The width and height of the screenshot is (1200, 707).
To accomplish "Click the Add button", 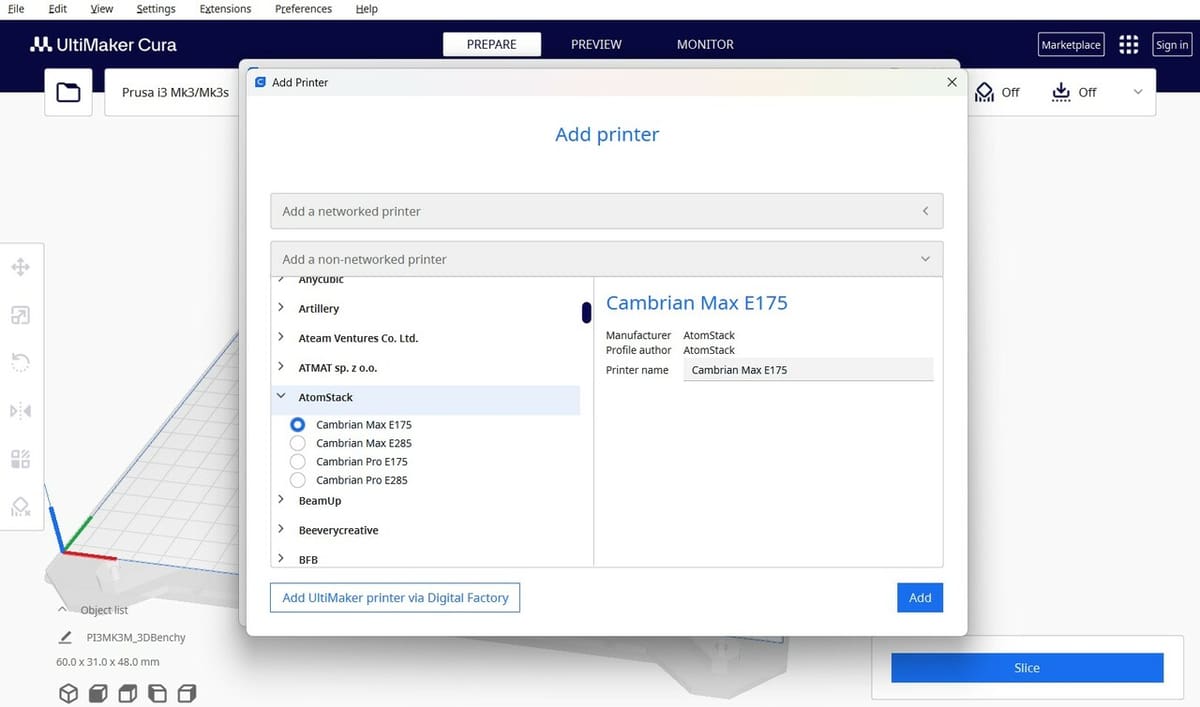I will [920, 597].
